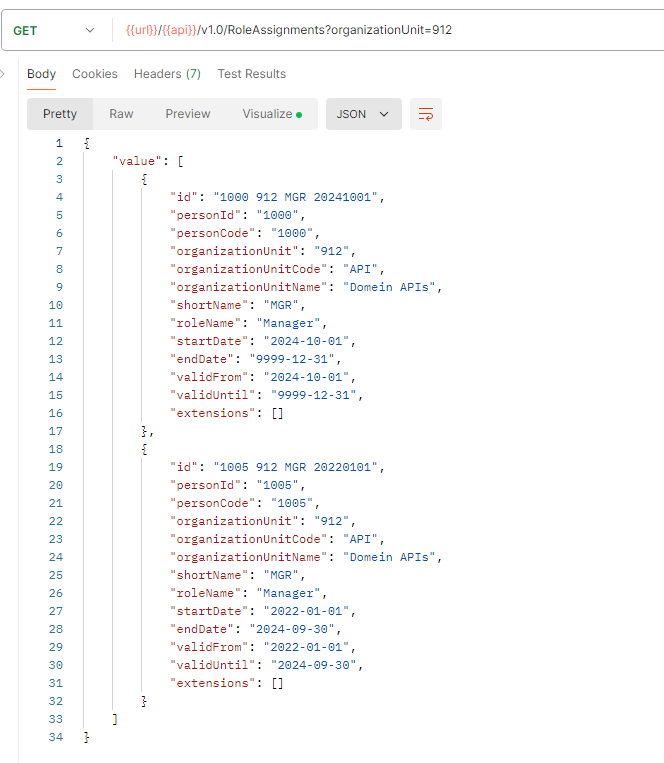Open the GET method dropdown
The image size is (664, 763).
tap(55, 30)
